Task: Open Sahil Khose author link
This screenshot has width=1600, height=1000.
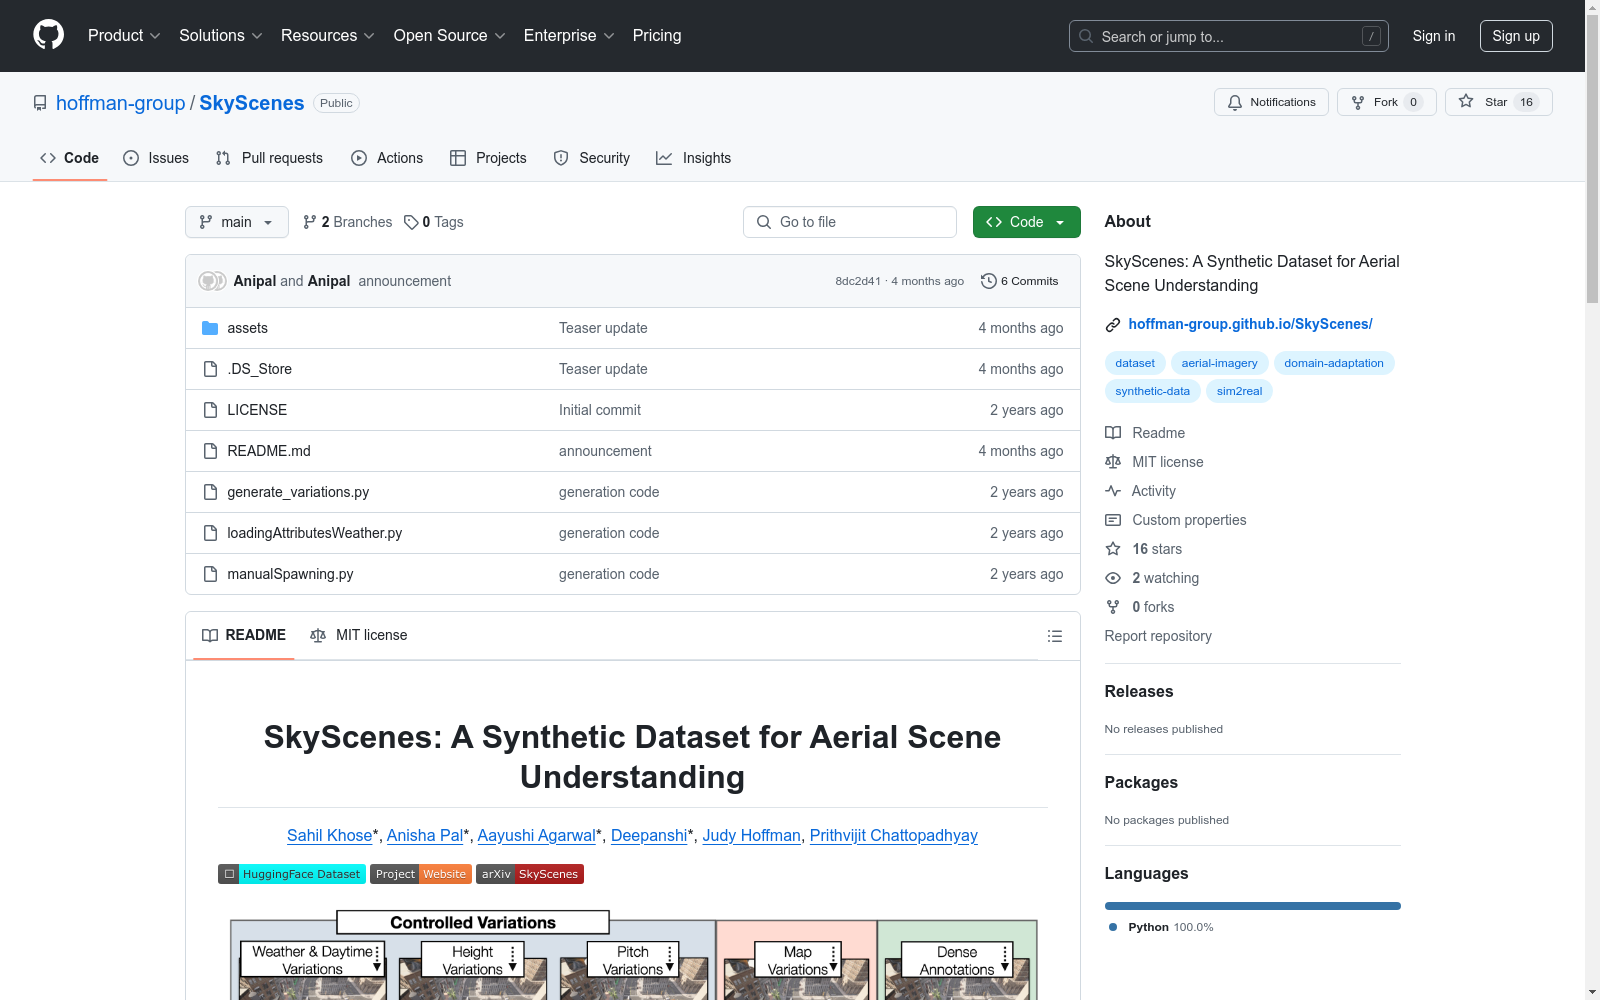Action: pos(330,836)
